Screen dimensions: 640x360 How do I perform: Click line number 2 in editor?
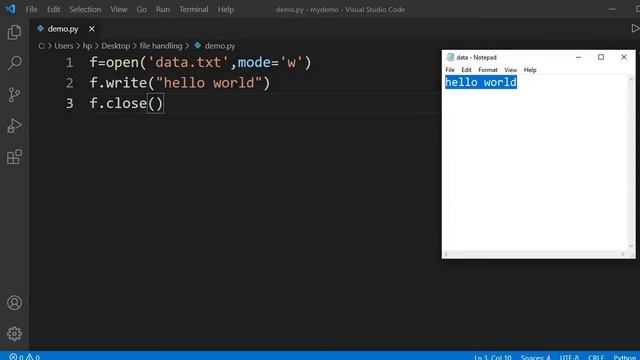pos(69,83)
